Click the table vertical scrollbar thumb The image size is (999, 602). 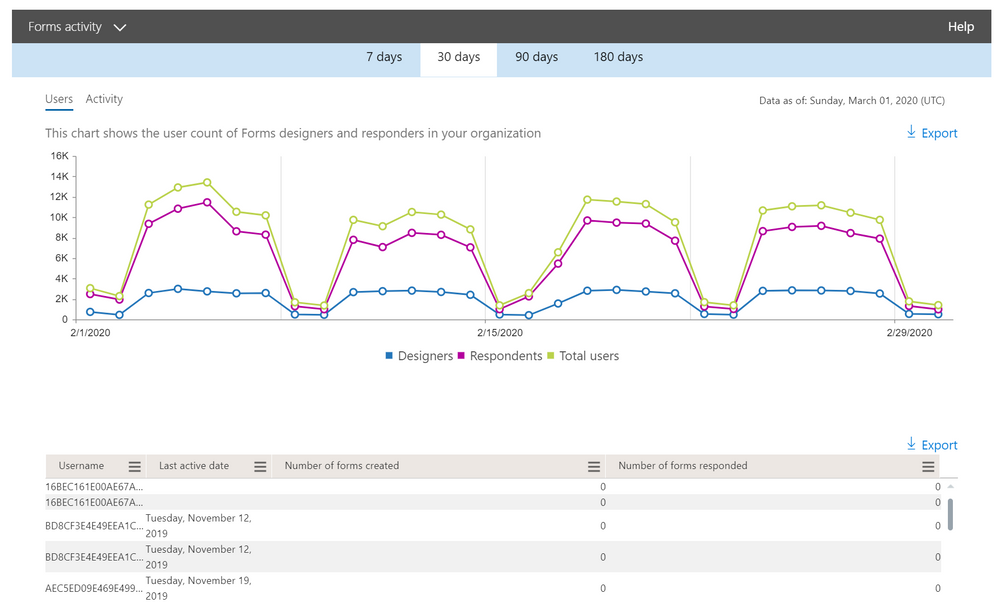(950, 513)
